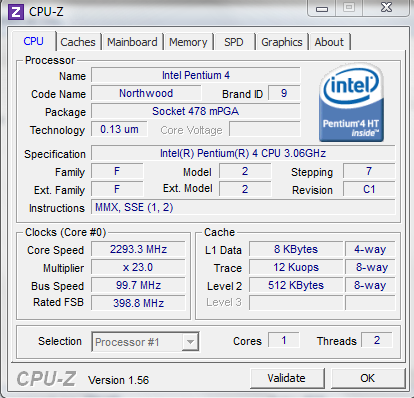Click the Model value '2'
Viewport: 414px width, 398px height.
pos(245,172)
